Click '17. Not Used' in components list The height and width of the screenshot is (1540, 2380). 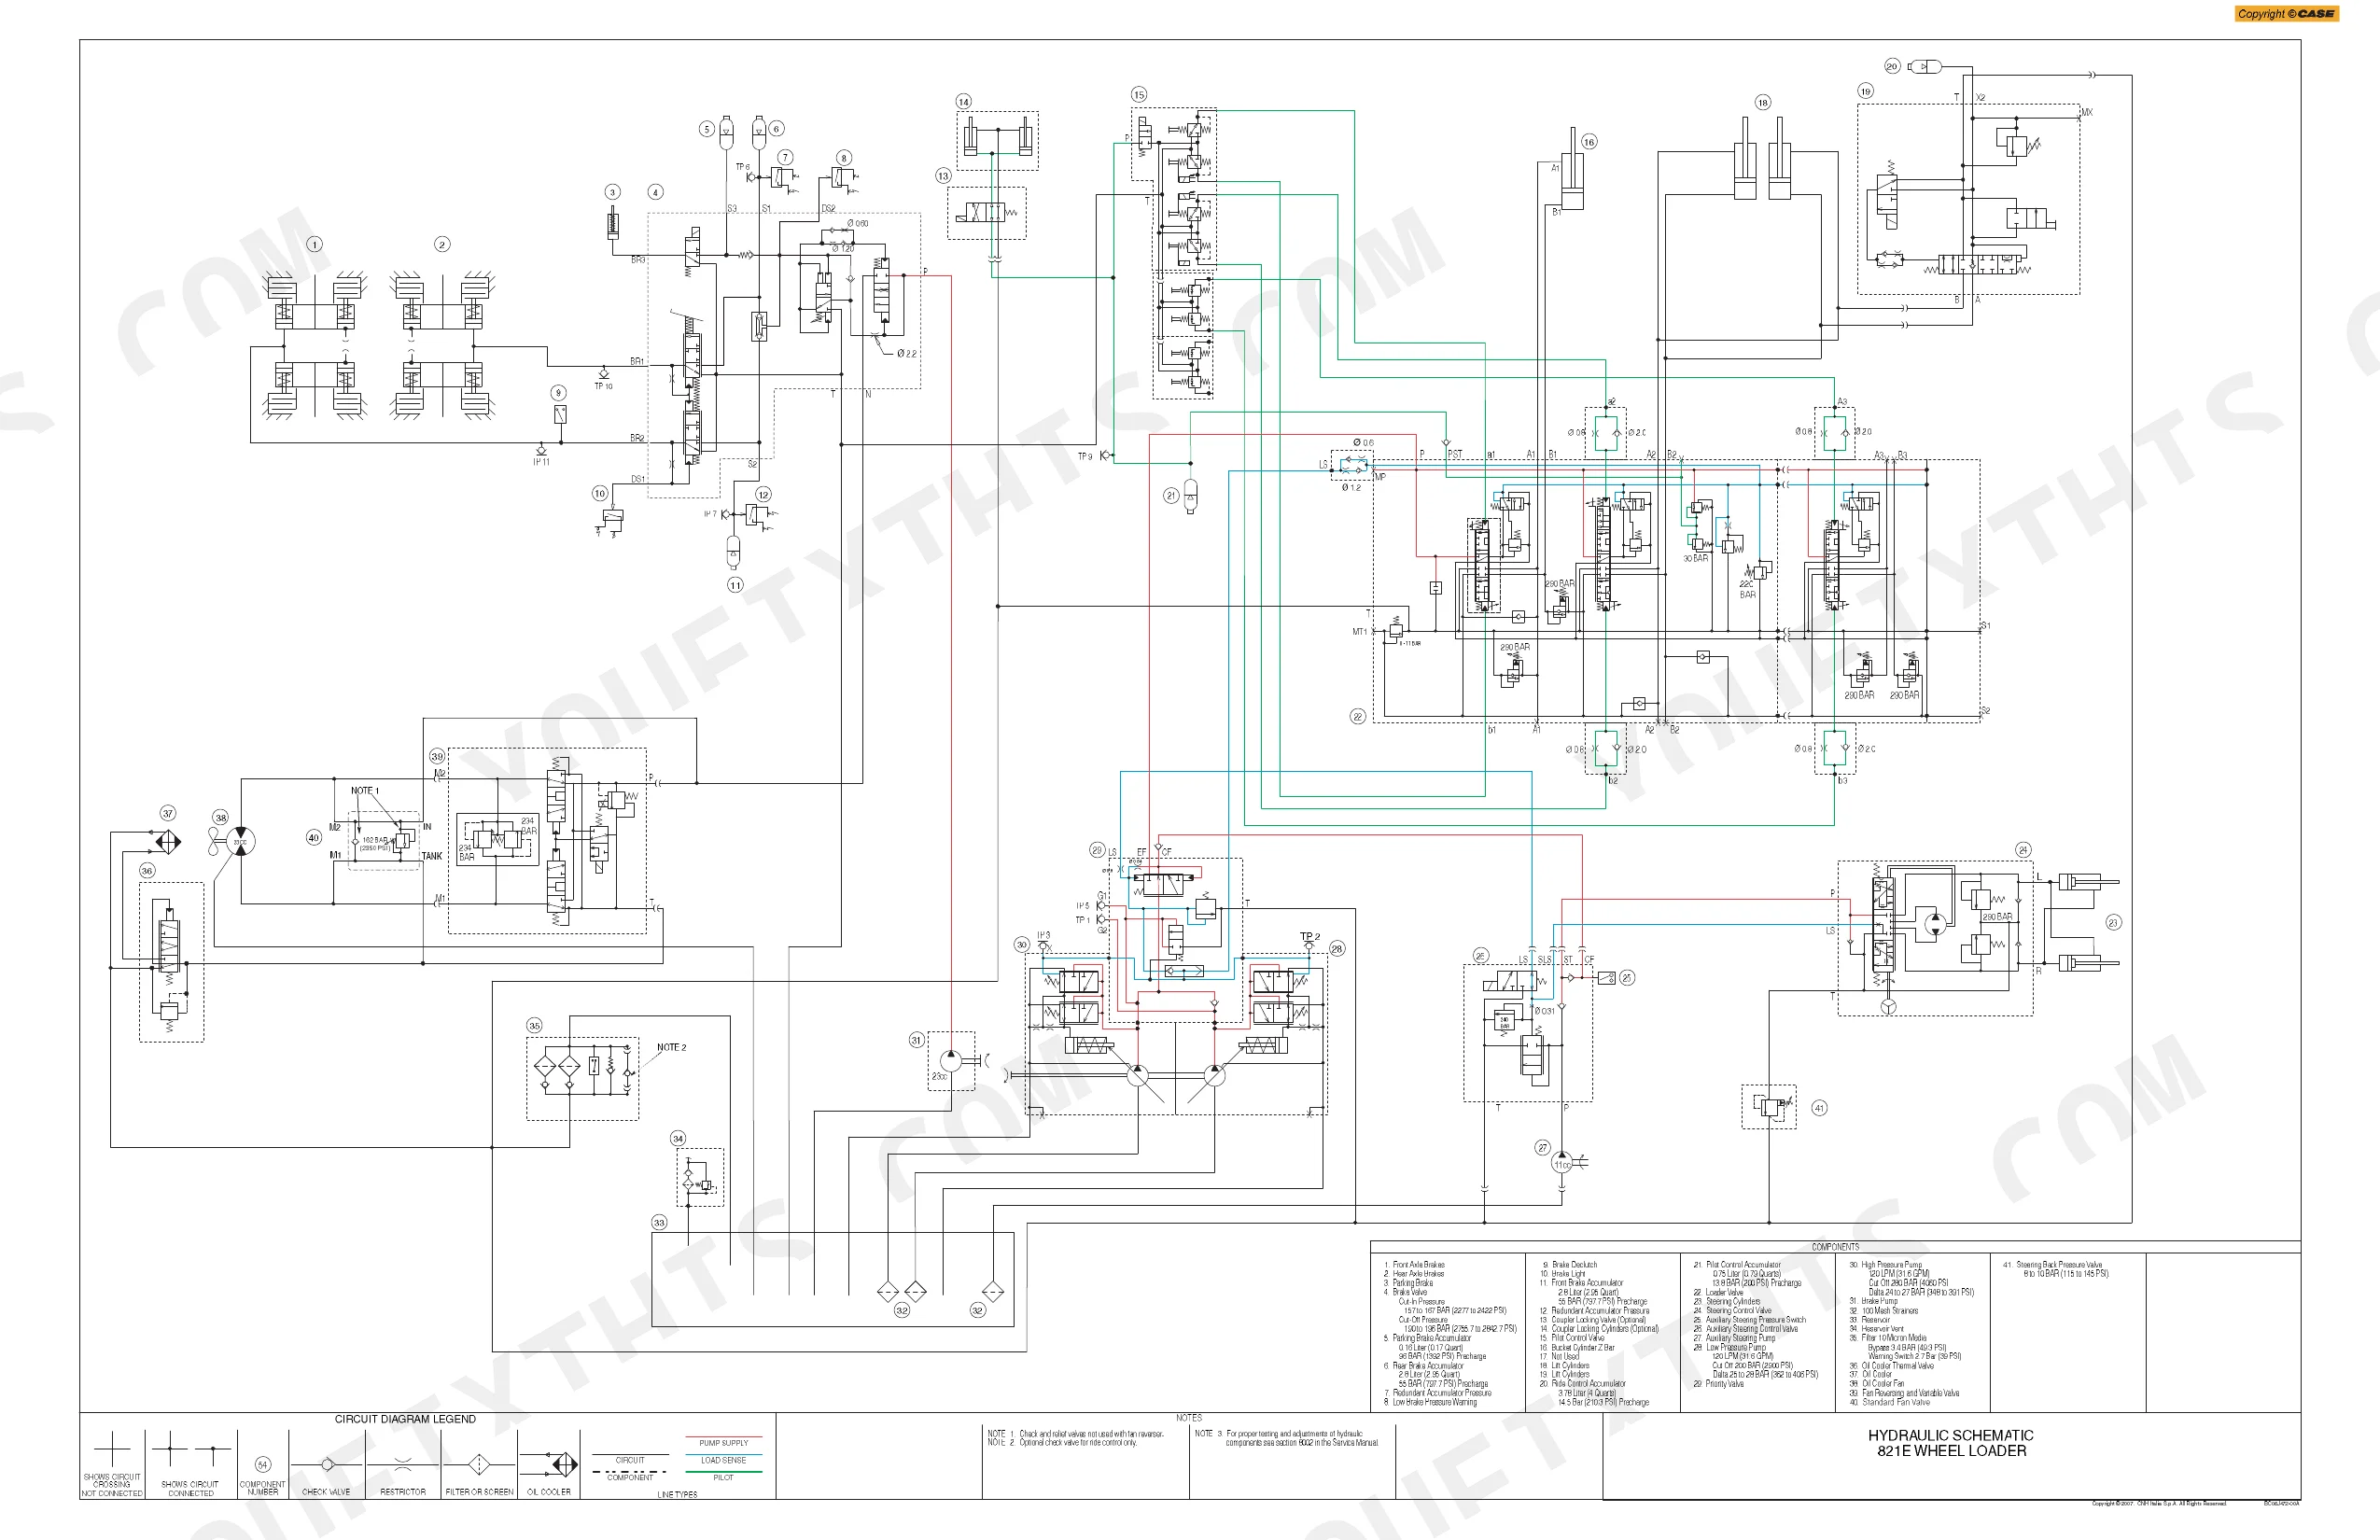click(x=1560, y=1356)
